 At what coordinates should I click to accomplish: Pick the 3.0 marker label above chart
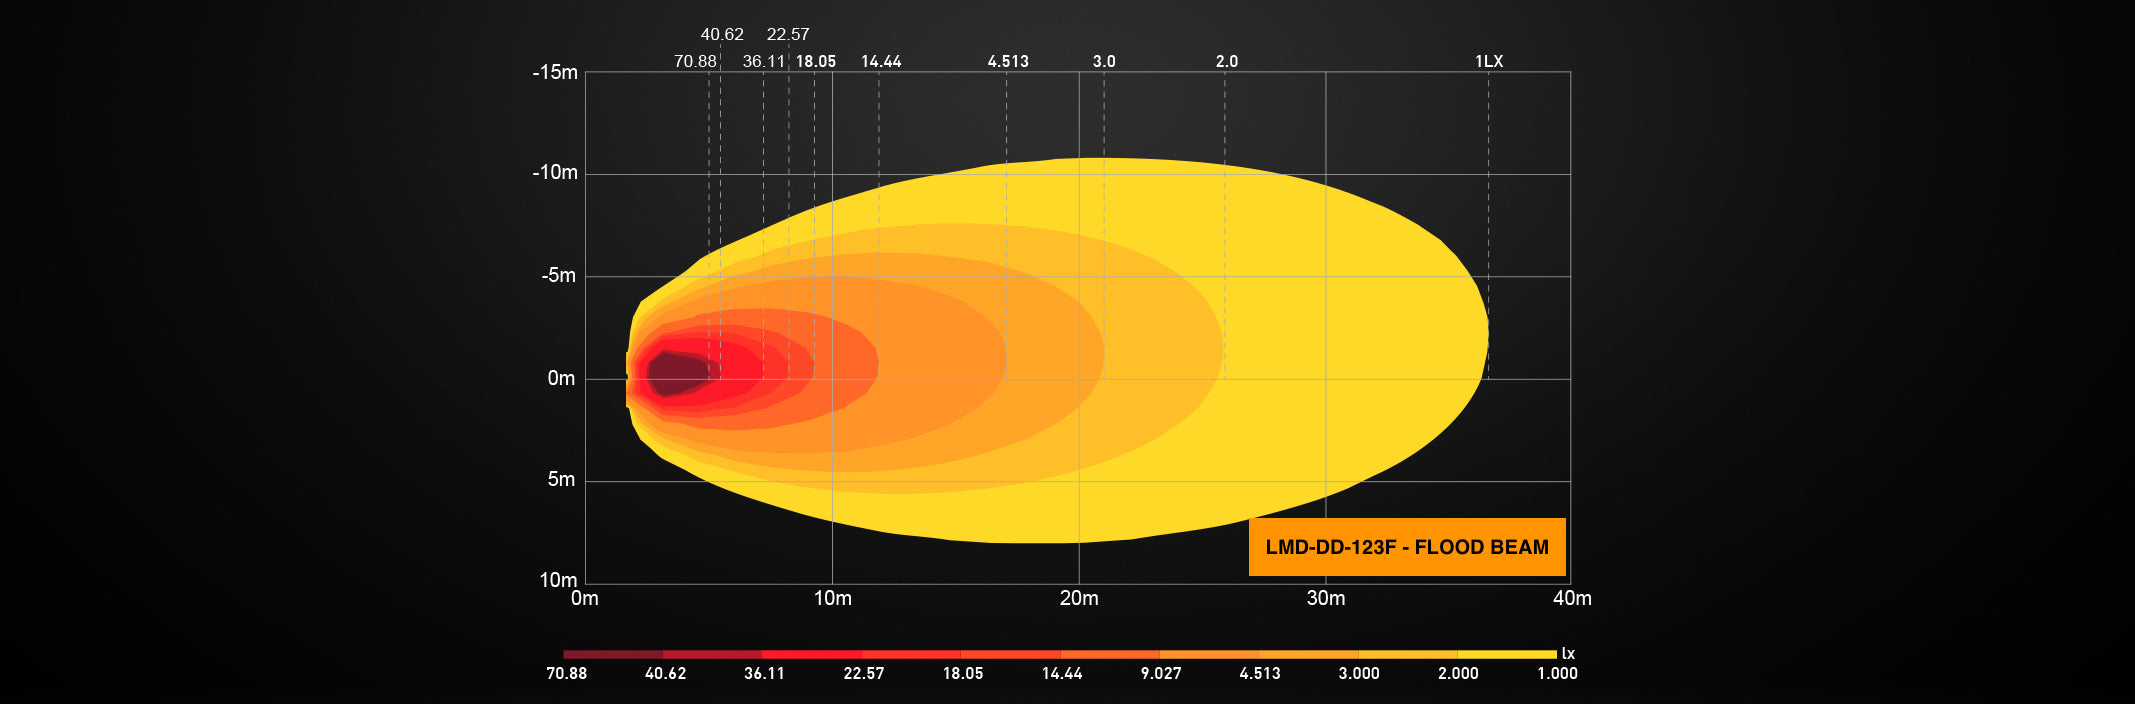click(1103, 61)
